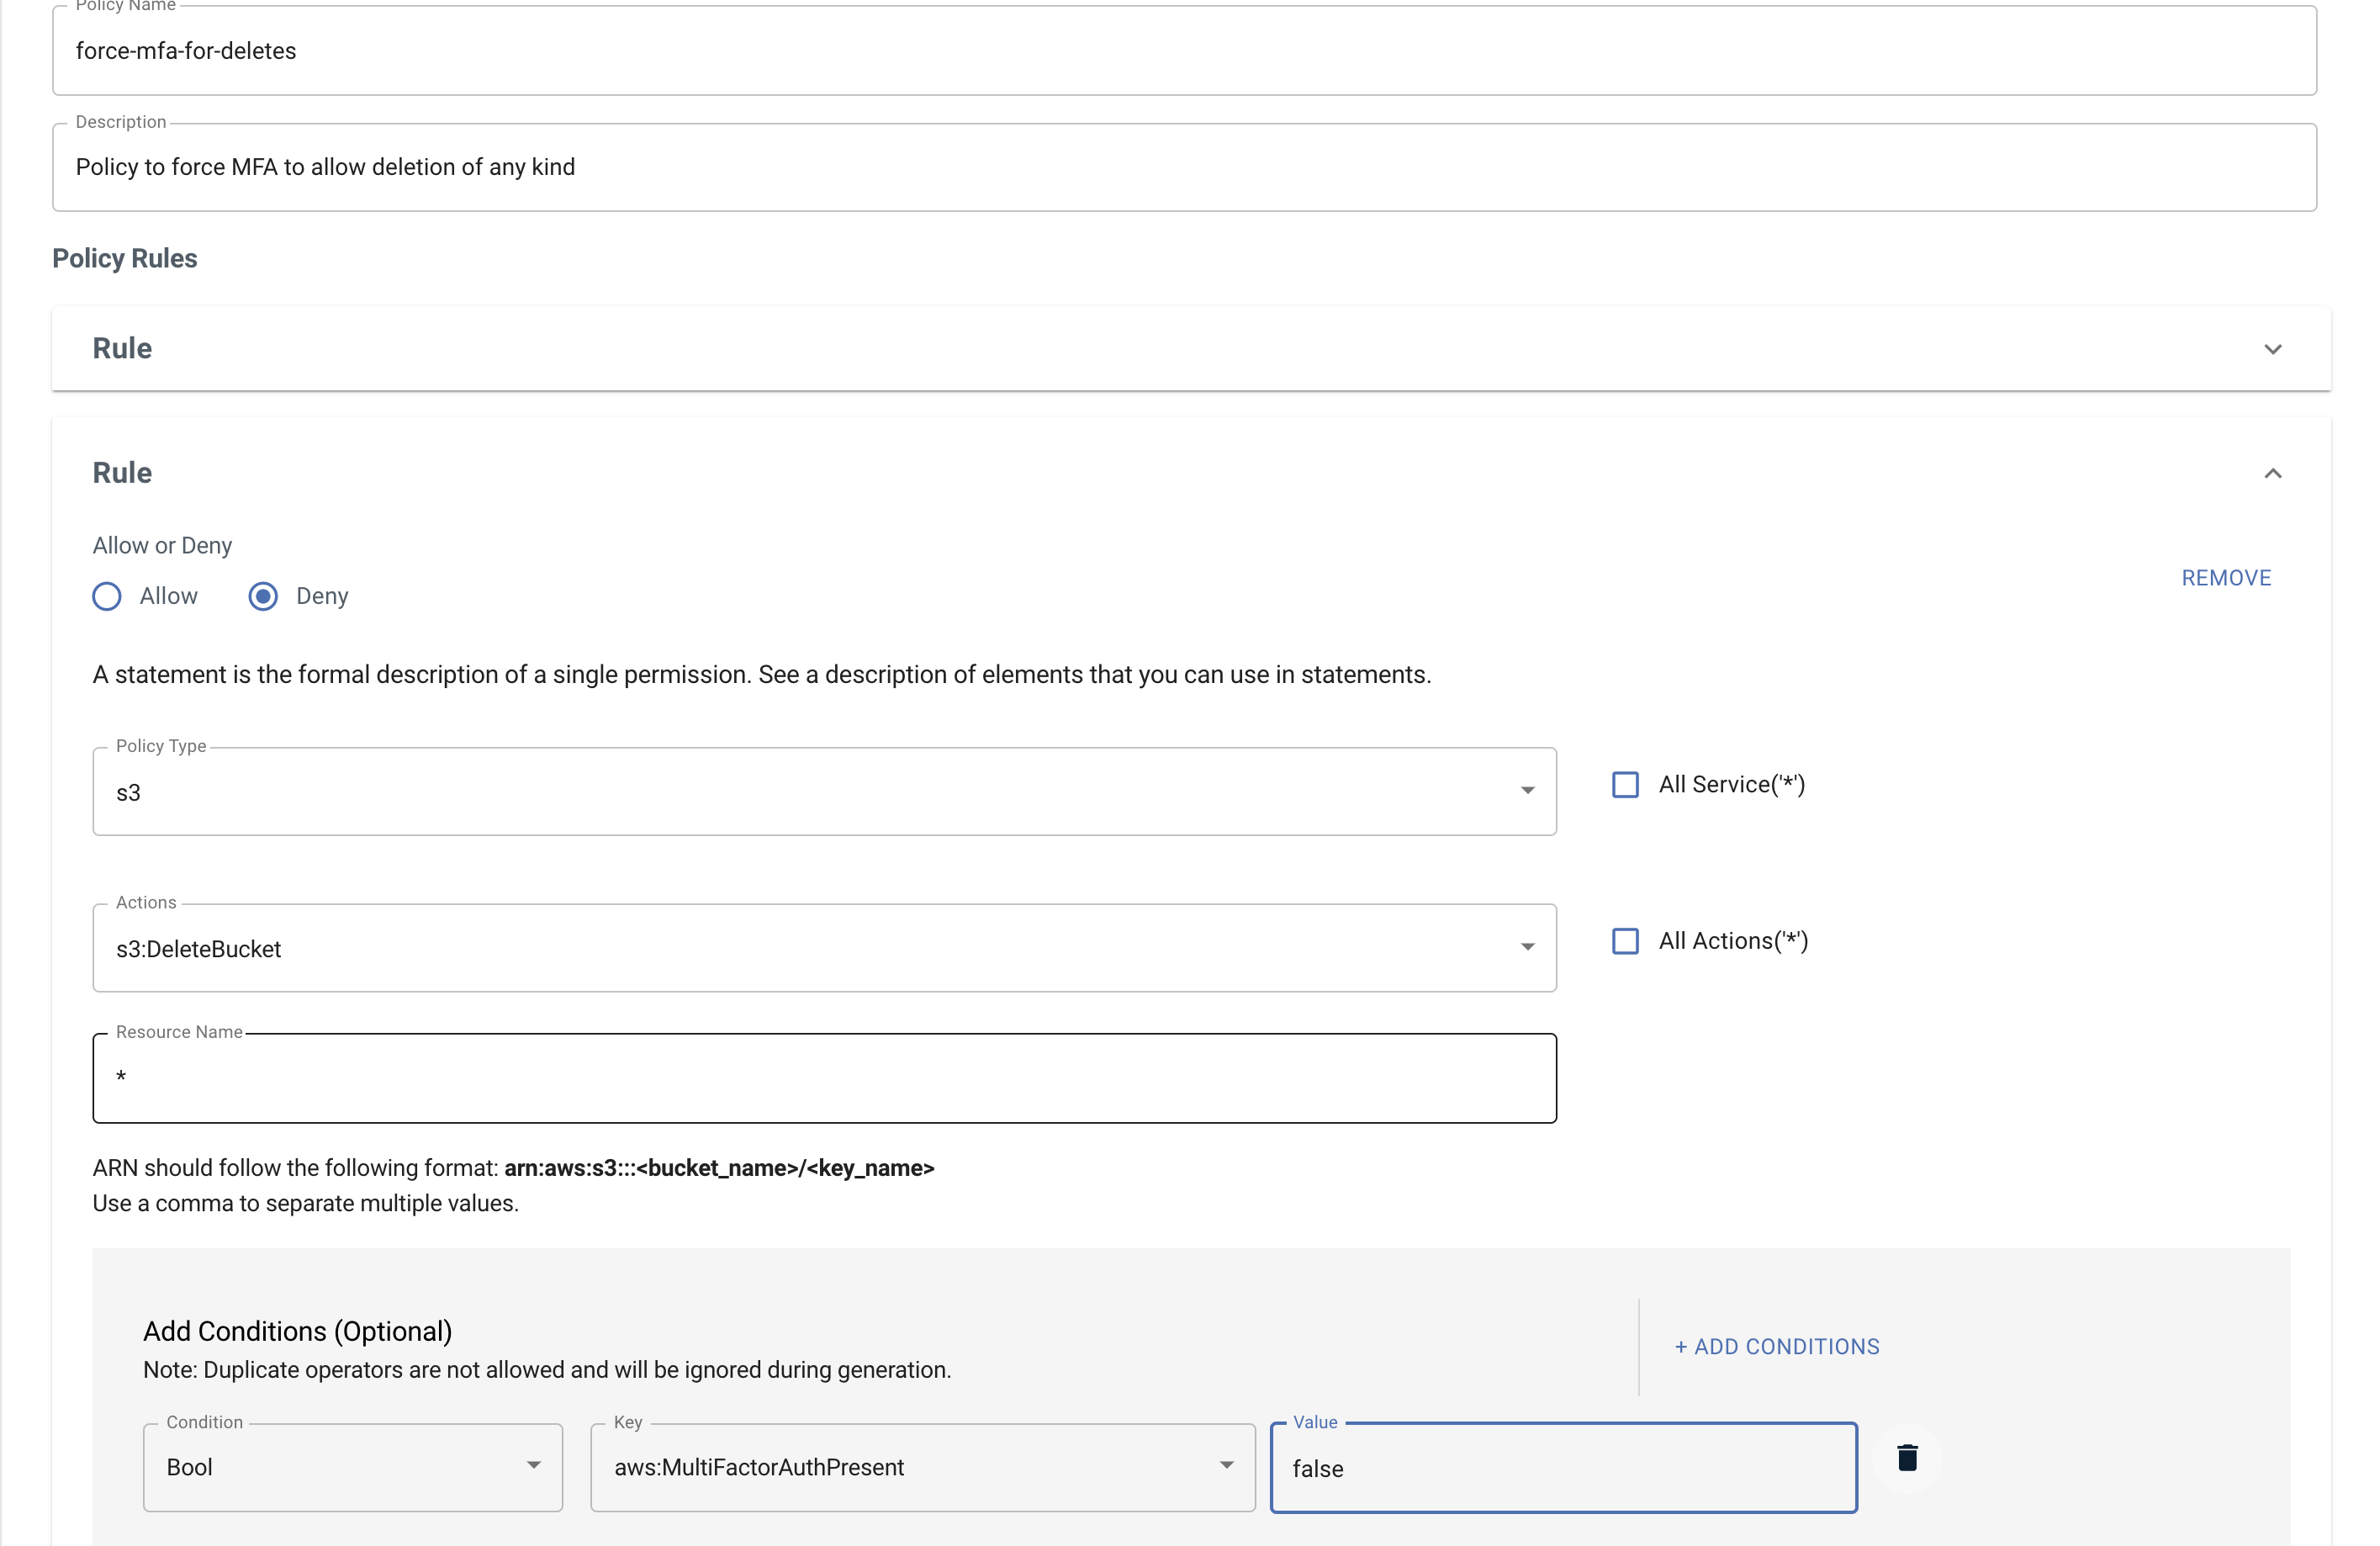This screenshot has width=2380, height=1546.
Task: Expand the collapsed first Rule section
Action: pyautogui.click(x=2274, y=349)
